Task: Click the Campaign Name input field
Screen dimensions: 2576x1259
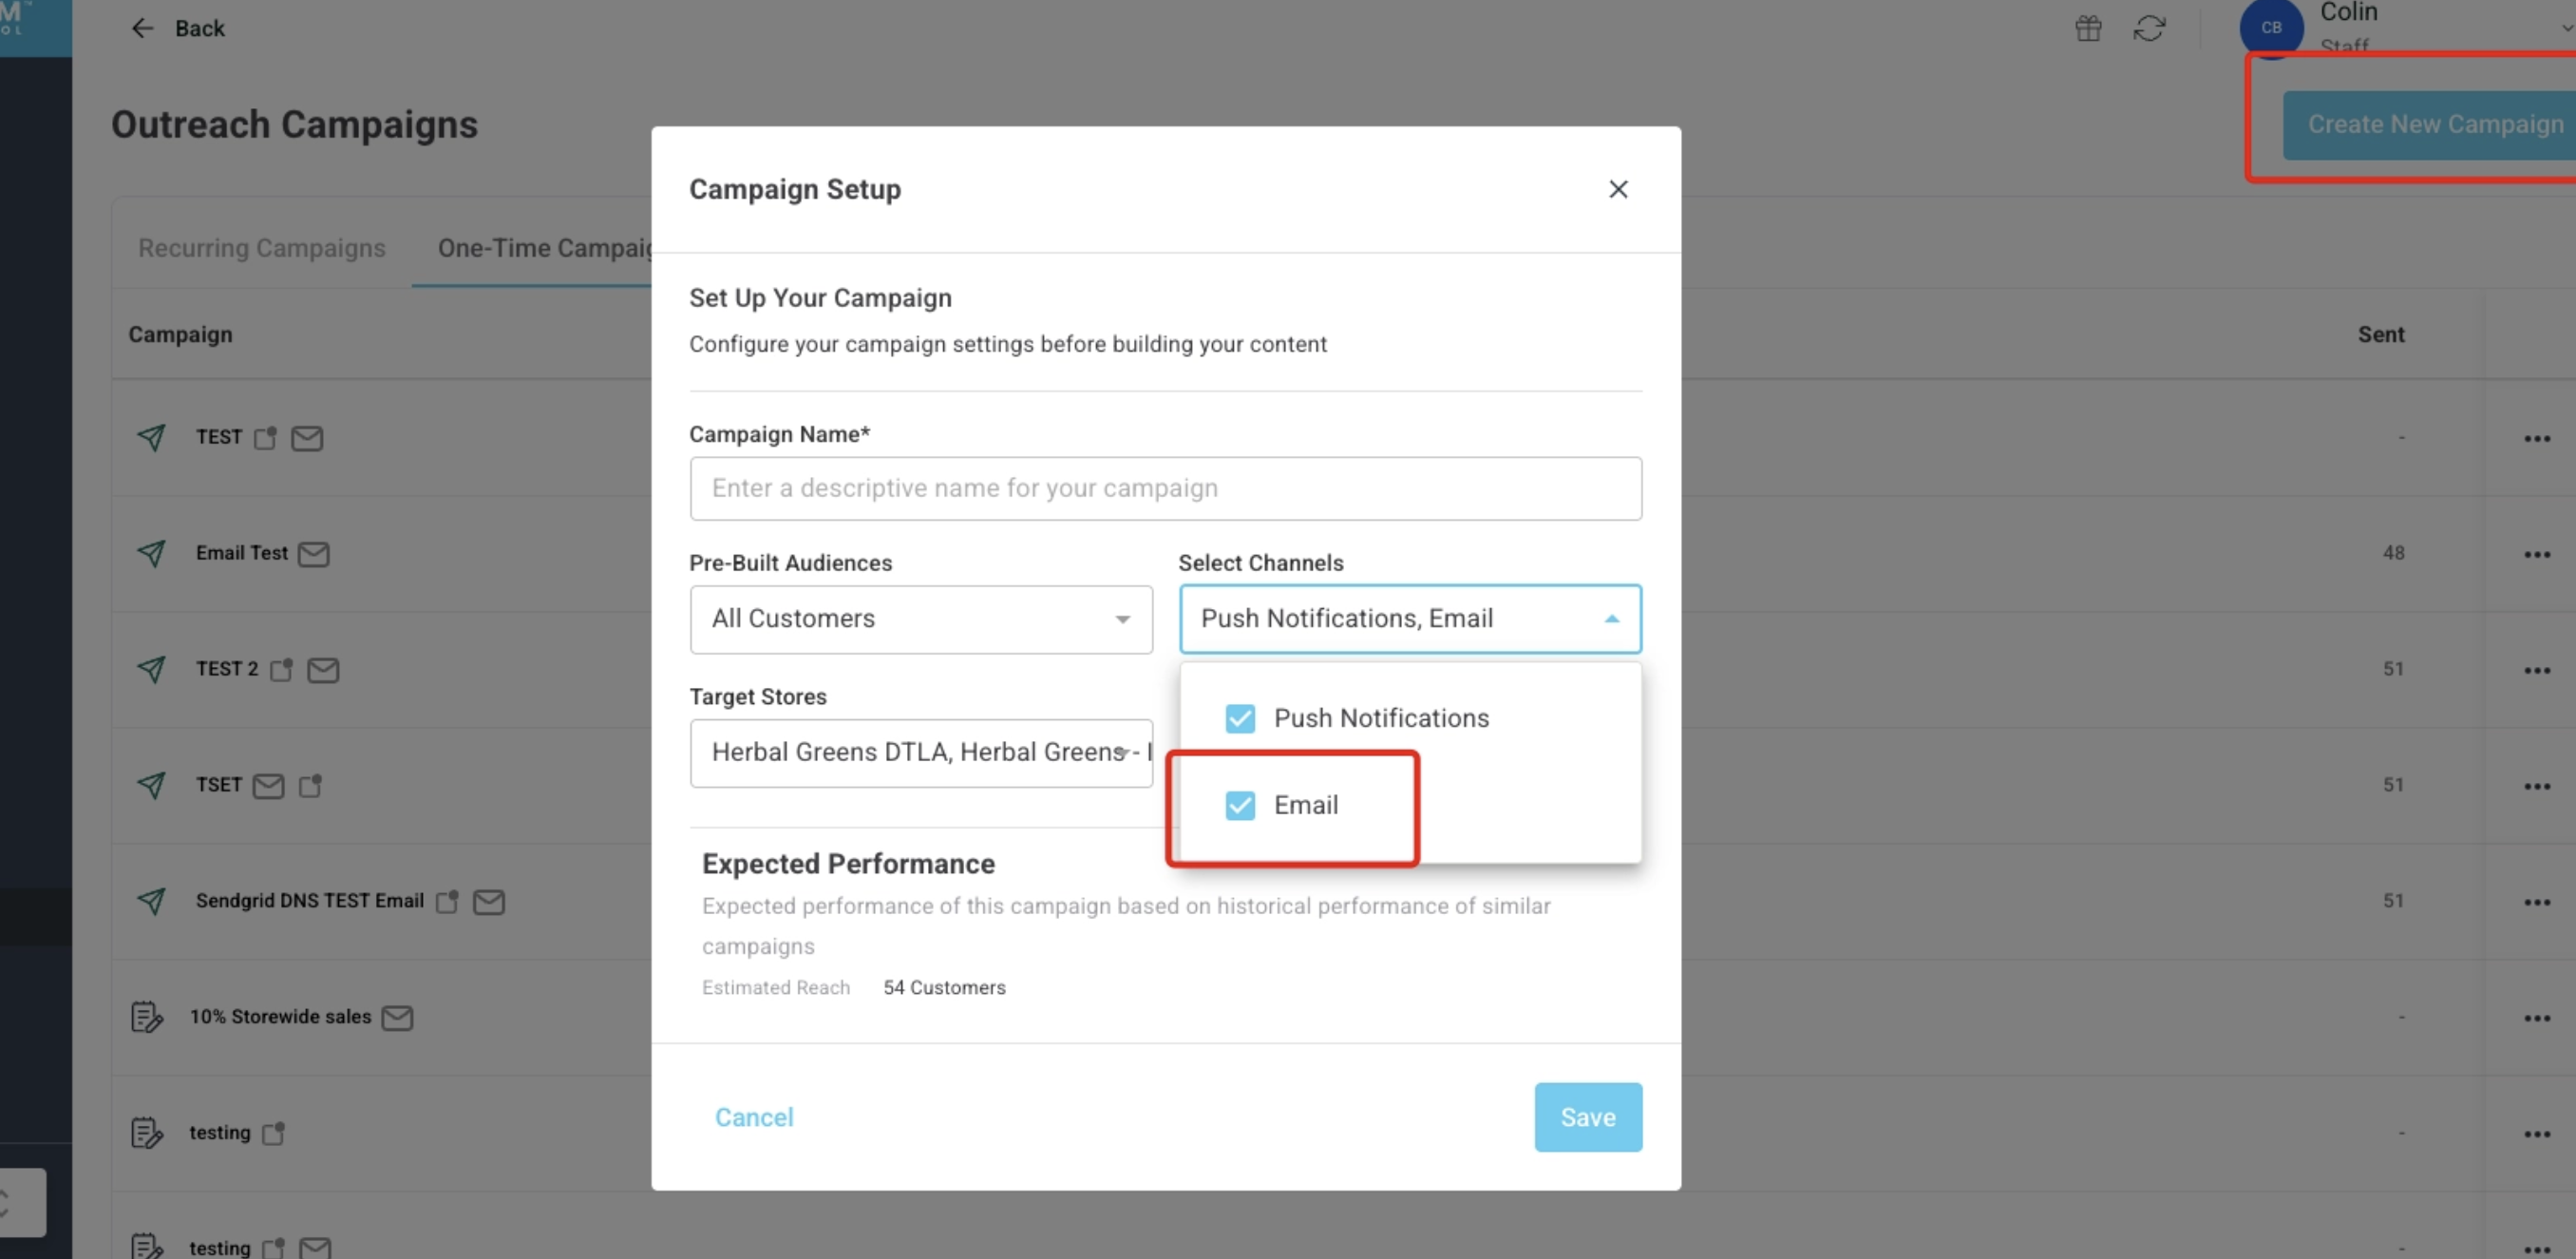Action: coord(1165,488)
